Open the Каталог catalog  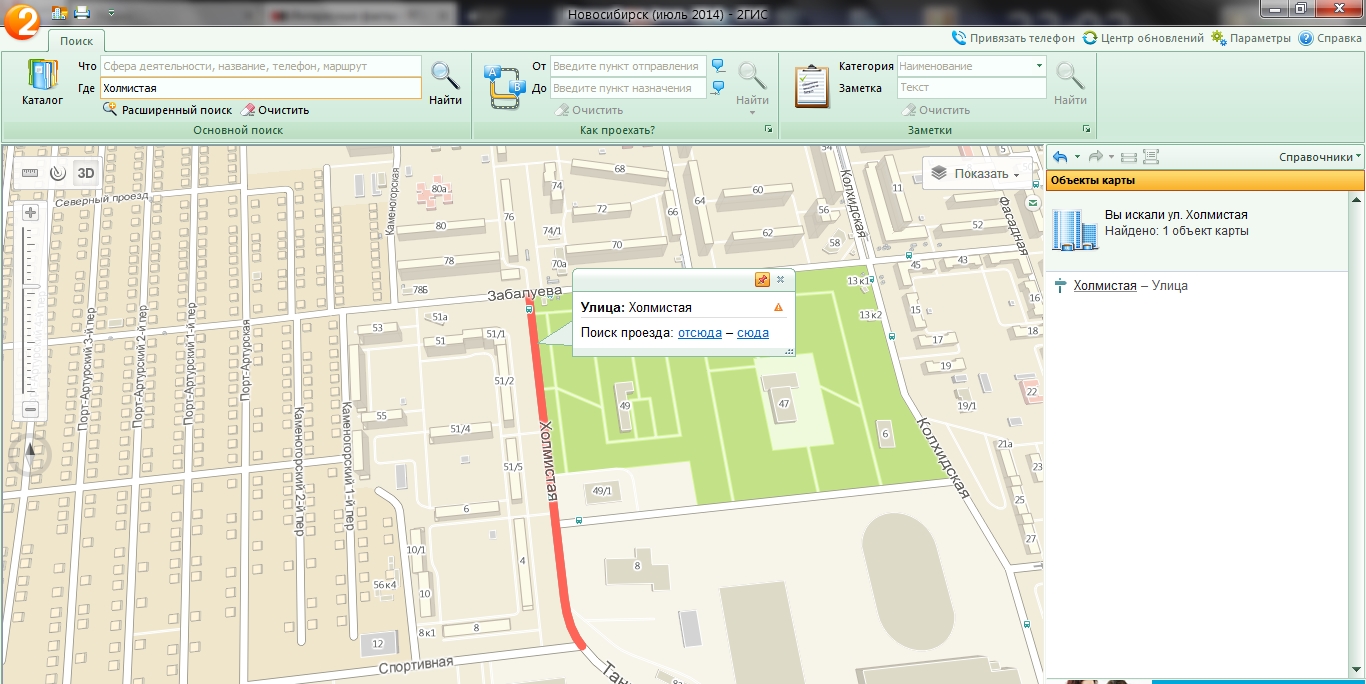click(42, 83)
